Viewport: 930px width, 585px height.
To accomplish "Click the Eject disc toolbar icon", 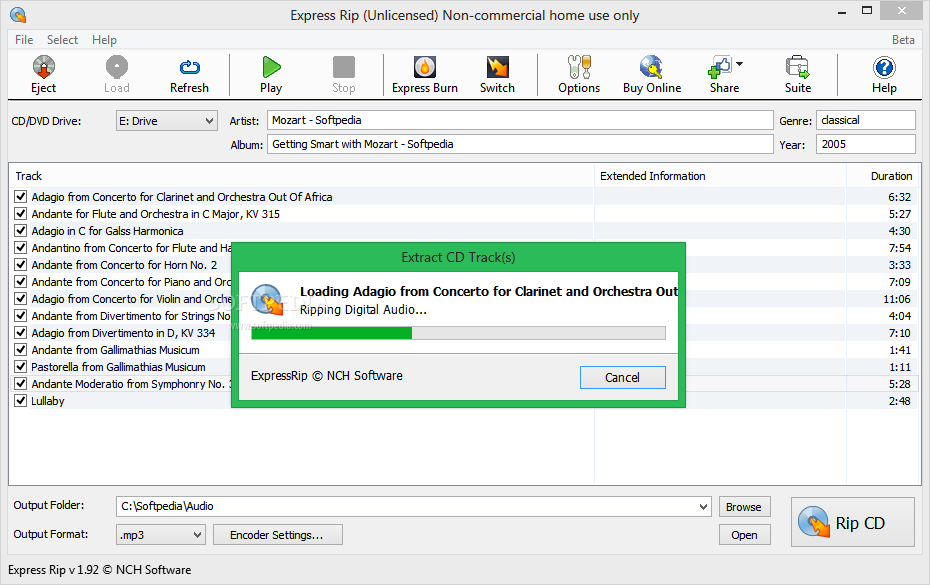I will 43,67.
